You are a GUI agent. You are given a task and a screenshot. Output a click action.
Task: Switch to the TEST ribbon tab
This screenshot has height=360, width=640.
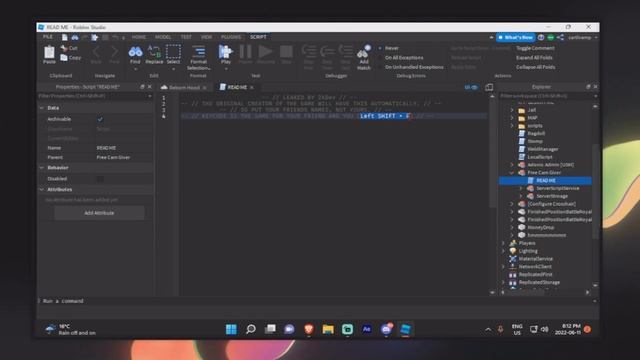[186, 37]
